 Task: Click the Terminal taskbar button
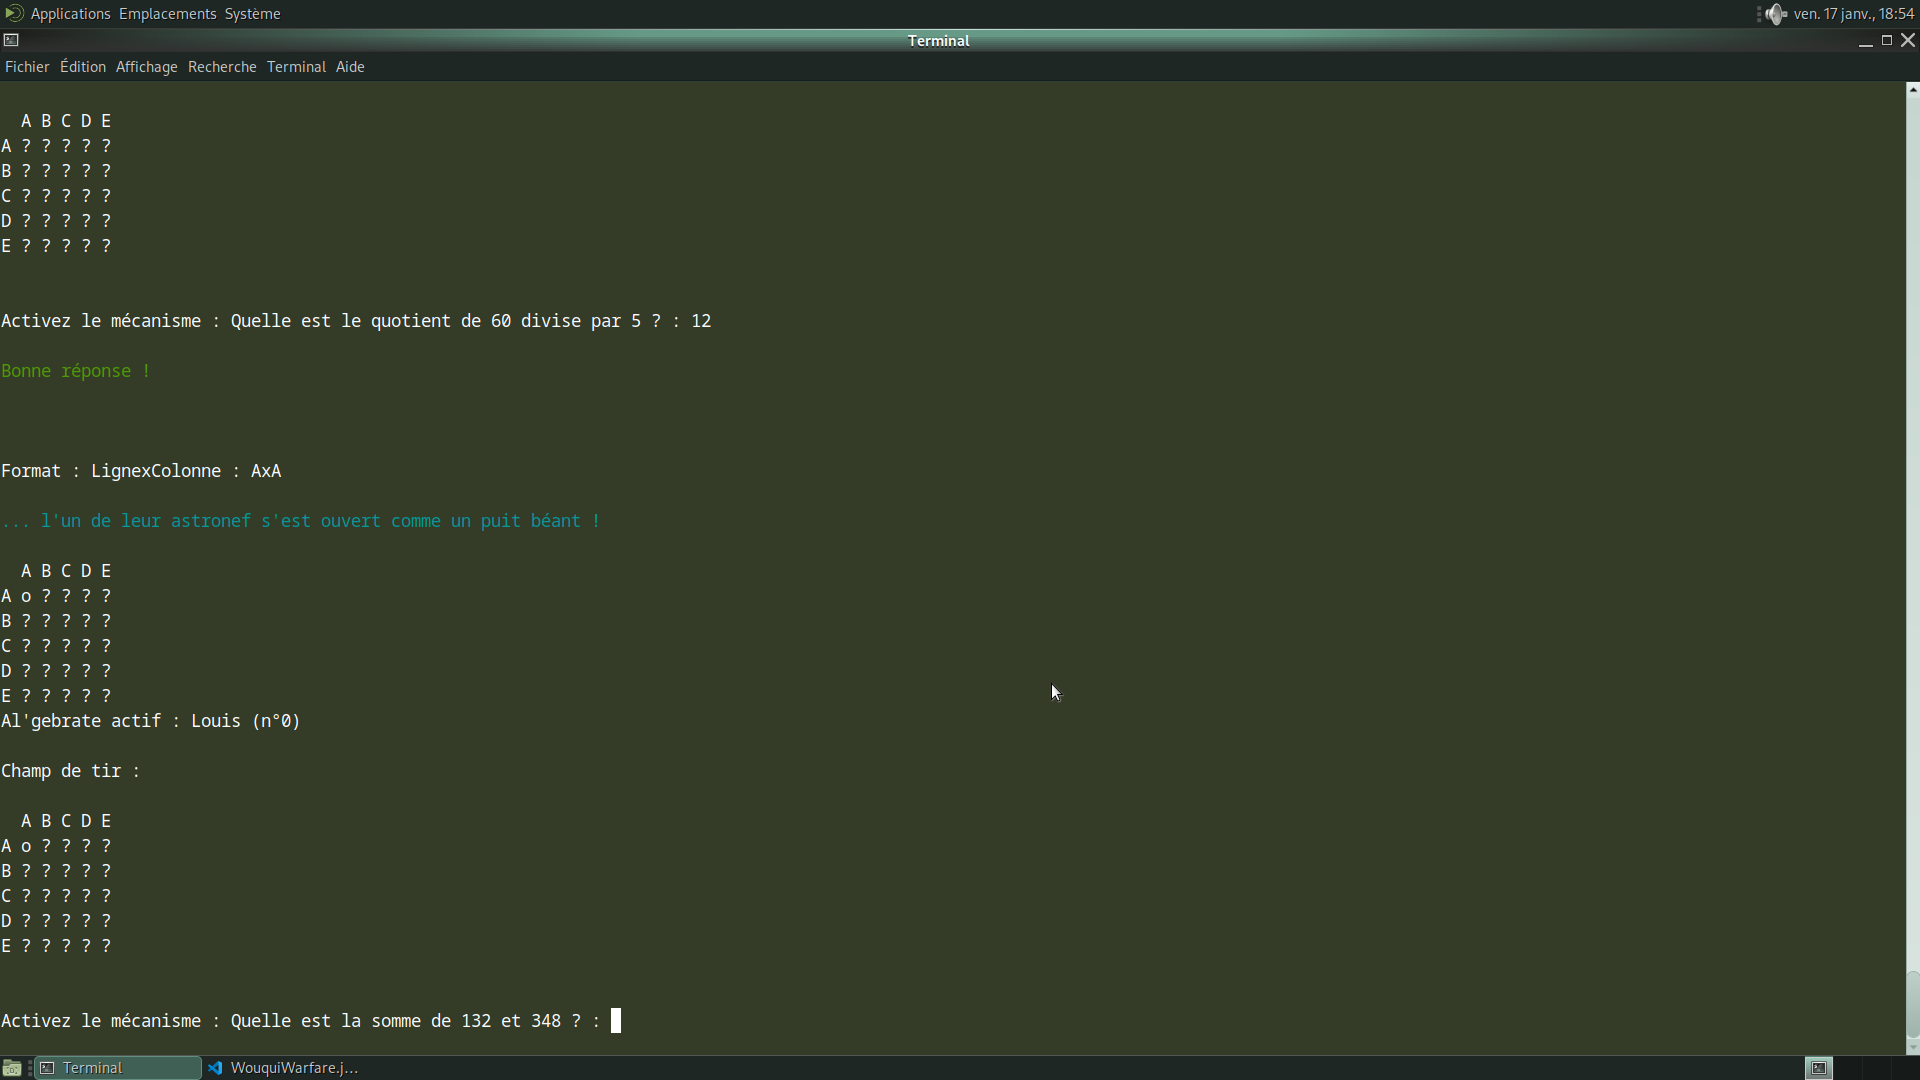point(118,1068)
